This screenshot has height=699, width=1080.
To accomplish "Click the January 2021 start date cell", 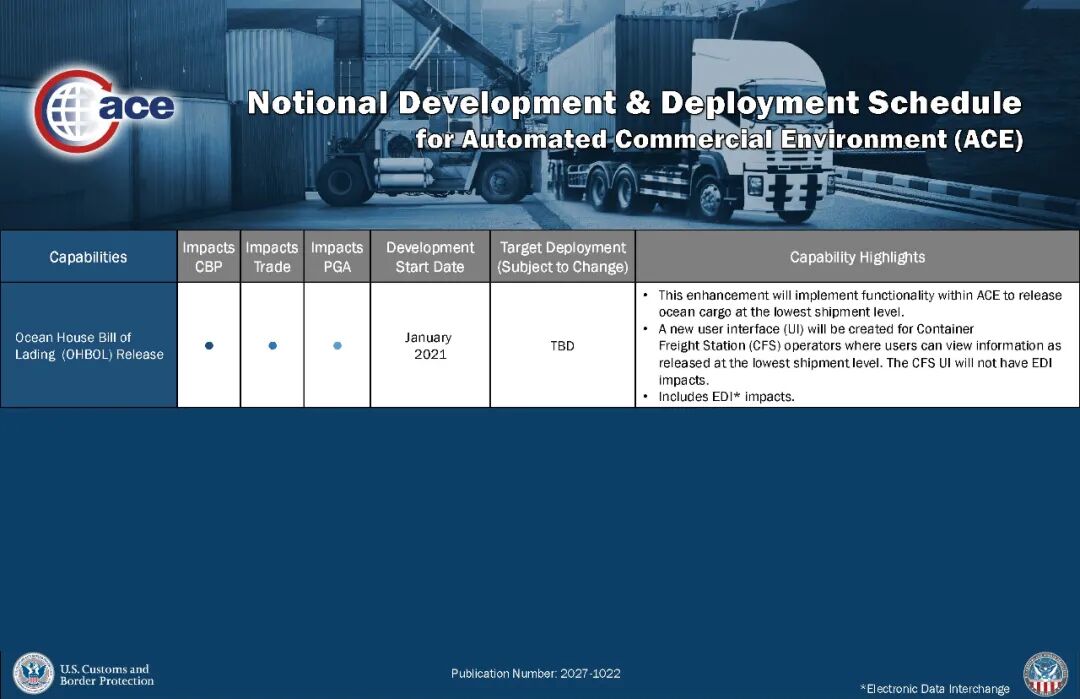I will point(430,346).
